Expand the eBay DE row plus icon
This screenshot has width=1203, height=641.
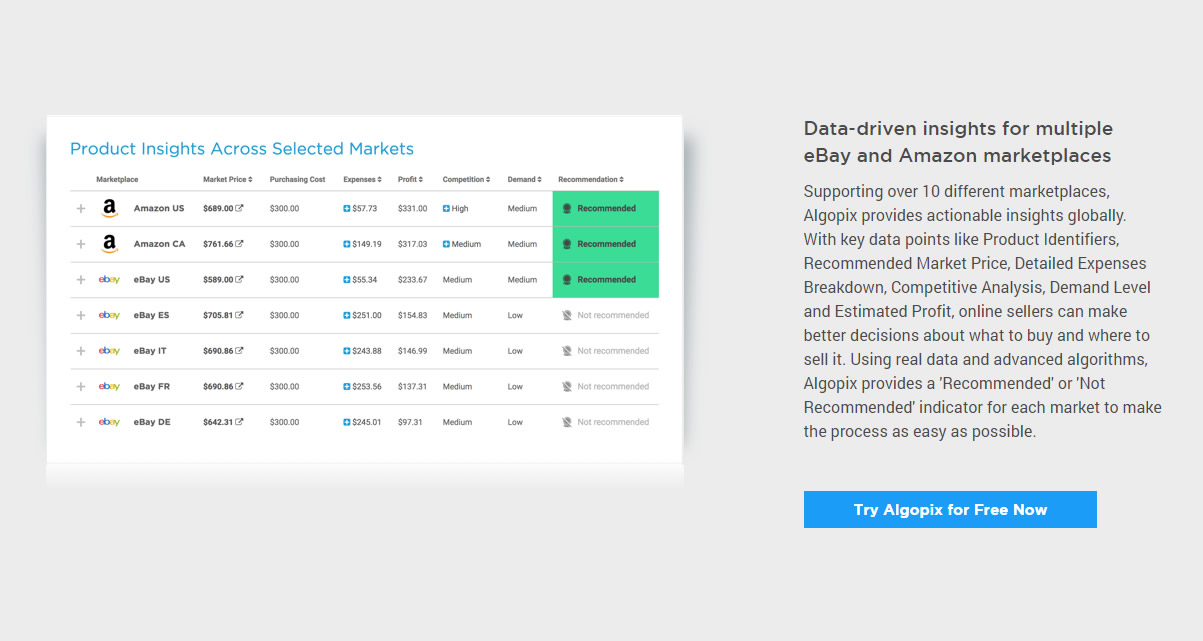click(x=81, y=422)
